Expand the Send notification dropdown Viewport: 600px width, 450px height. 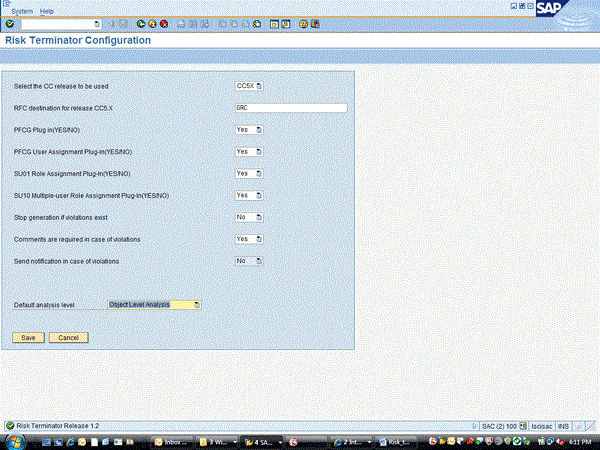259,261
